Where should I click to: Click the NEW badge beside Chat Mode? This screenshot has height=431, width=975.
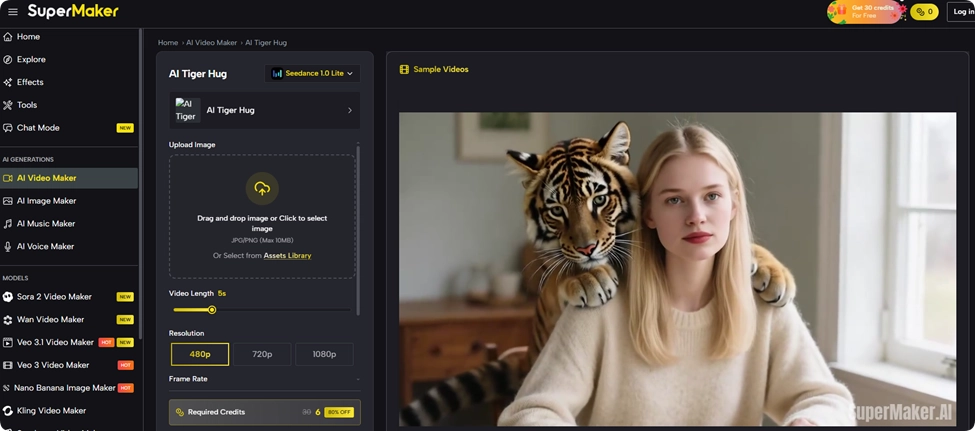pos(125,128)
